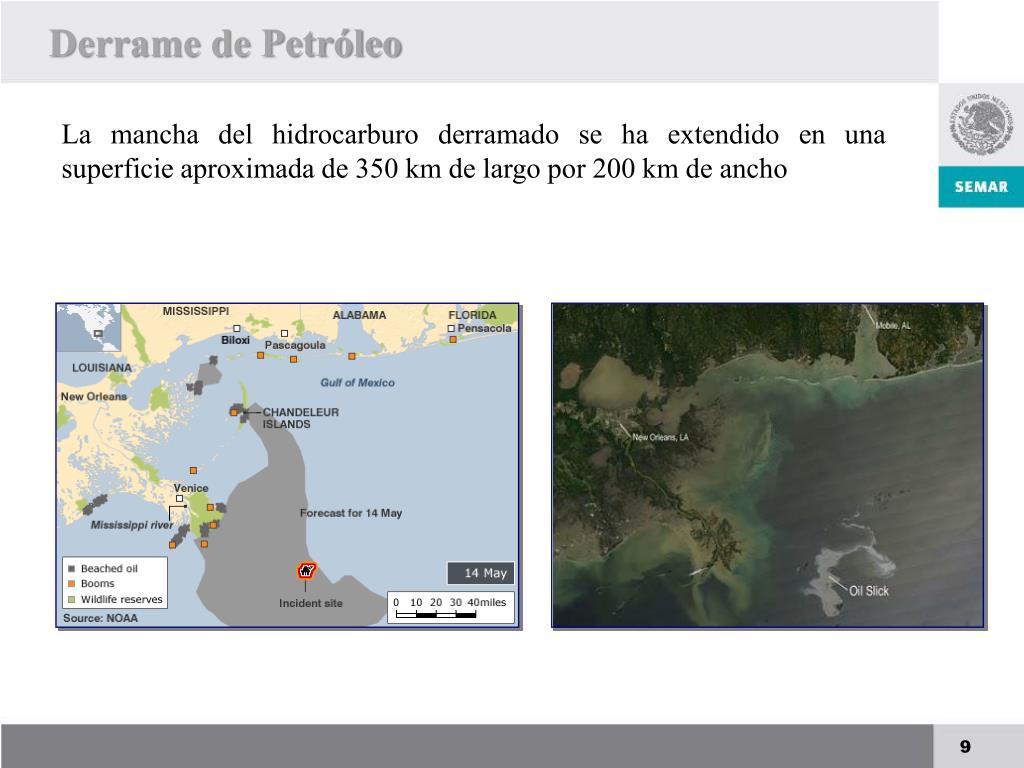
Task: Click the Biloxi city marker square
Action: click(x=237, y=328)
